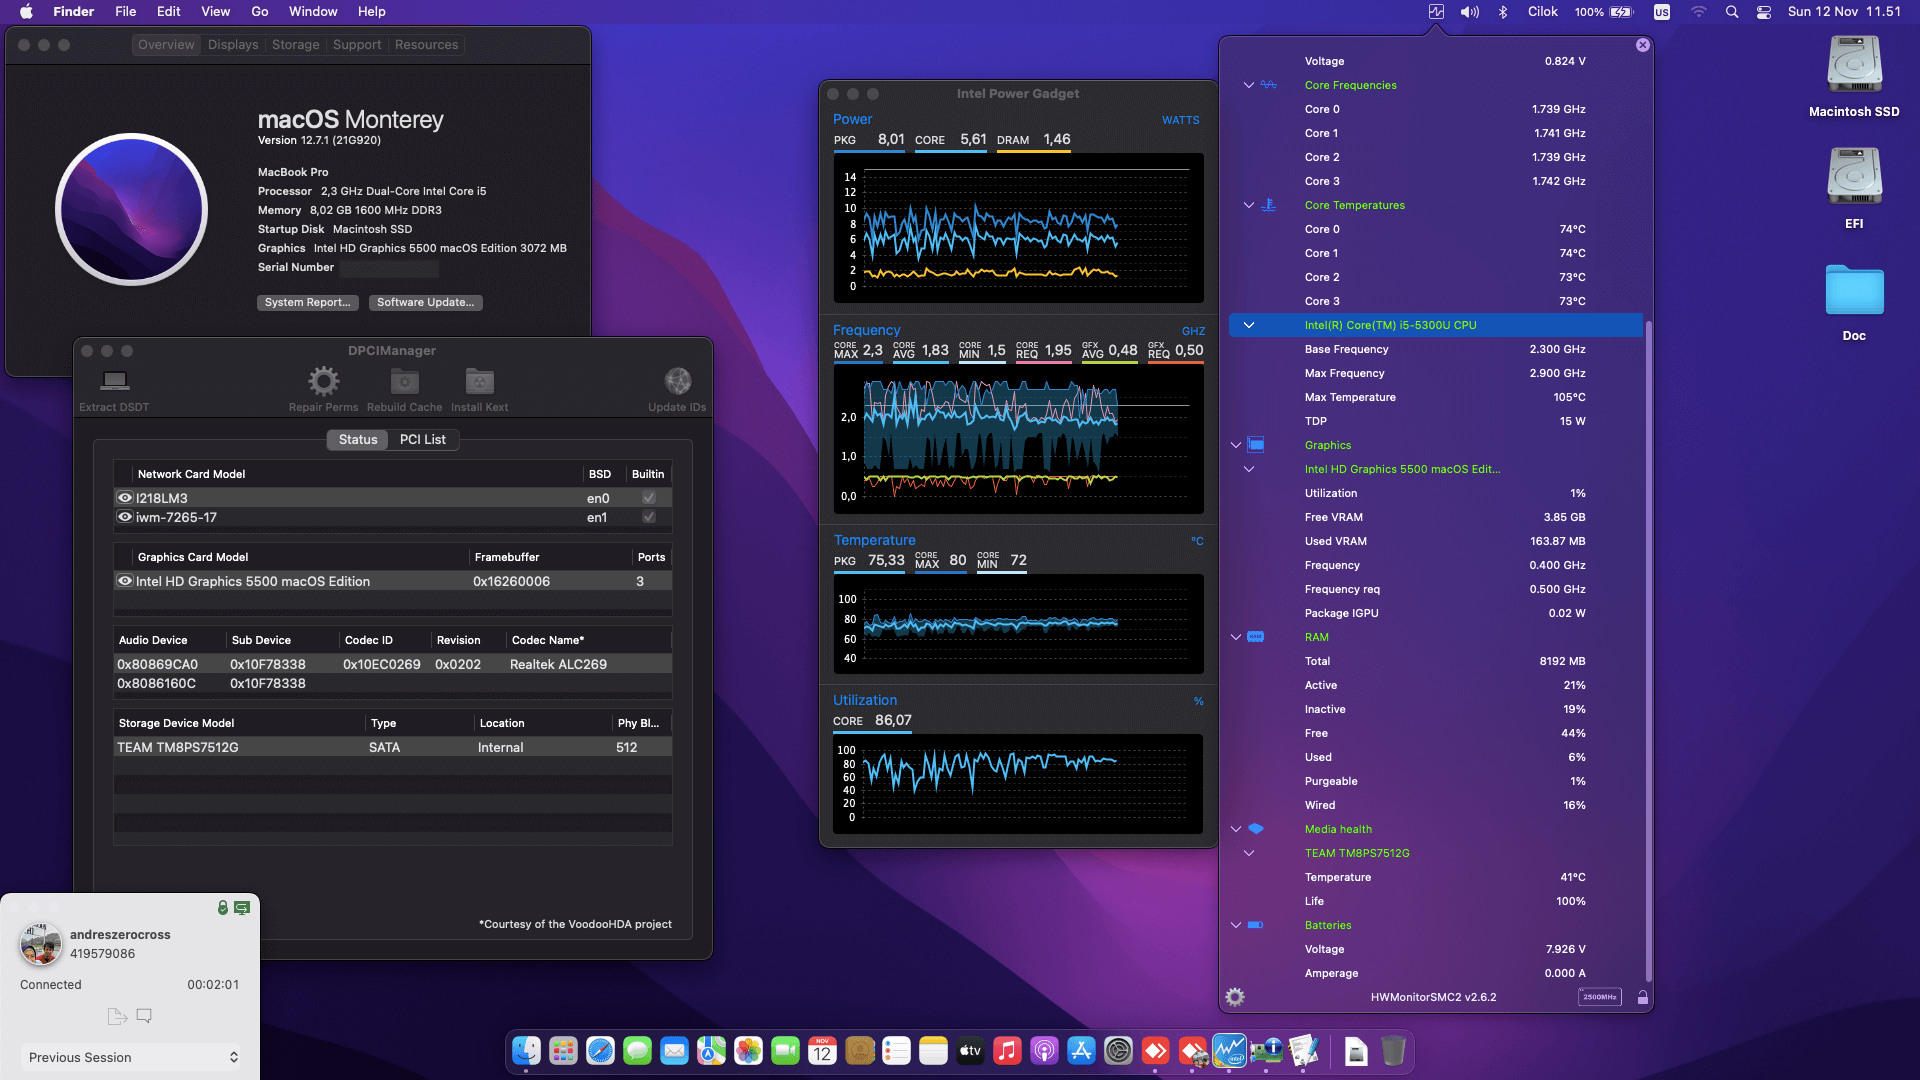Click the Repair Perms gear icon
The width and height of the screenshot is (1920, 1080).
coord(323,381)
